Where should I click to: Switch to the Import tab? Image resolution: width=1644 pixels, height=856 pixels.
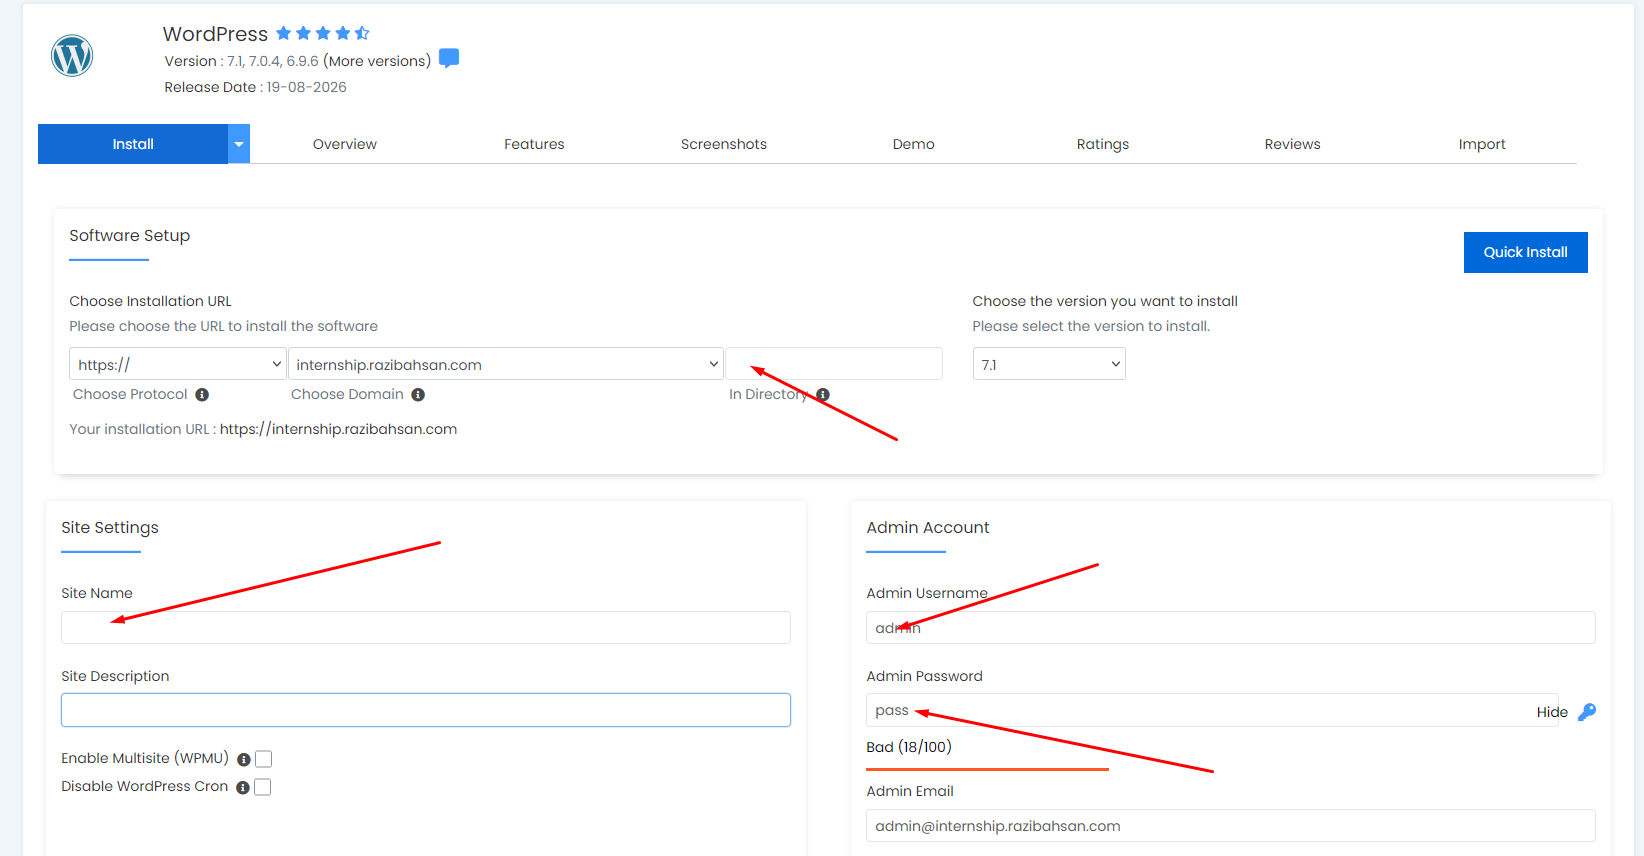[x=1482, y=144]
